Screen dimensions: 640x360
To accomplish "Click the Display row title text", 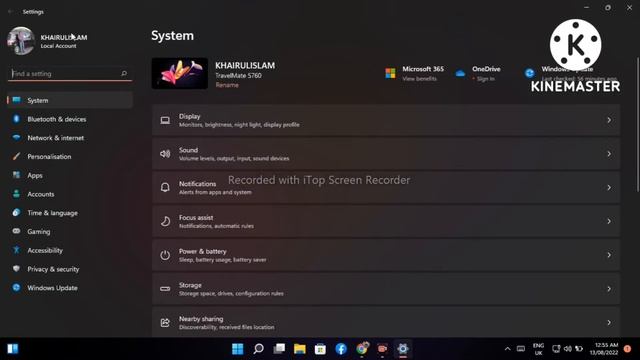I will (189, 116).
